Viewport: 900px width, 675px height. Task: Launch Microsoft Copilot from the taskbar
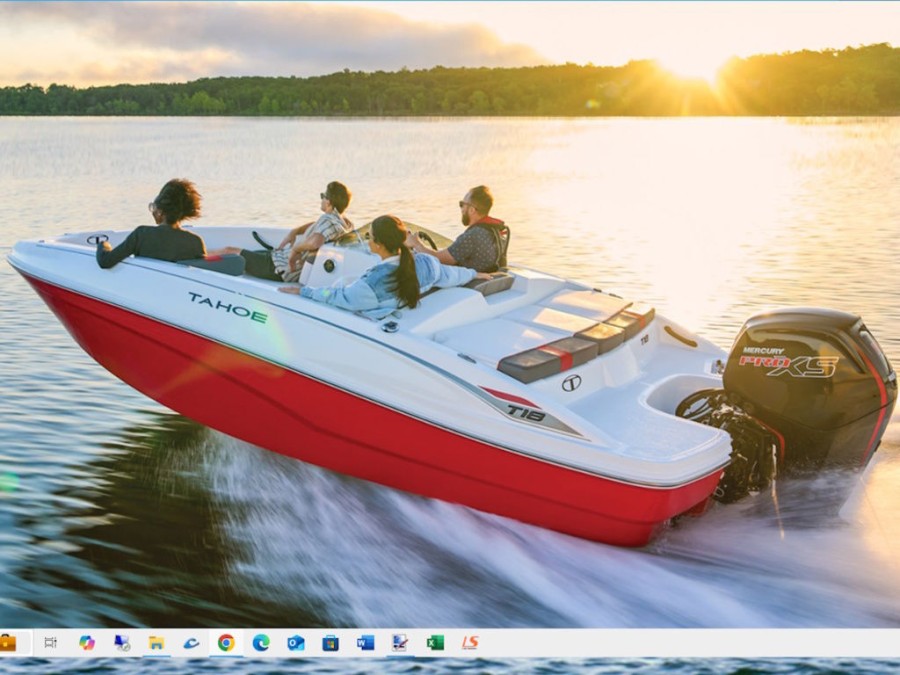(87, 643)
